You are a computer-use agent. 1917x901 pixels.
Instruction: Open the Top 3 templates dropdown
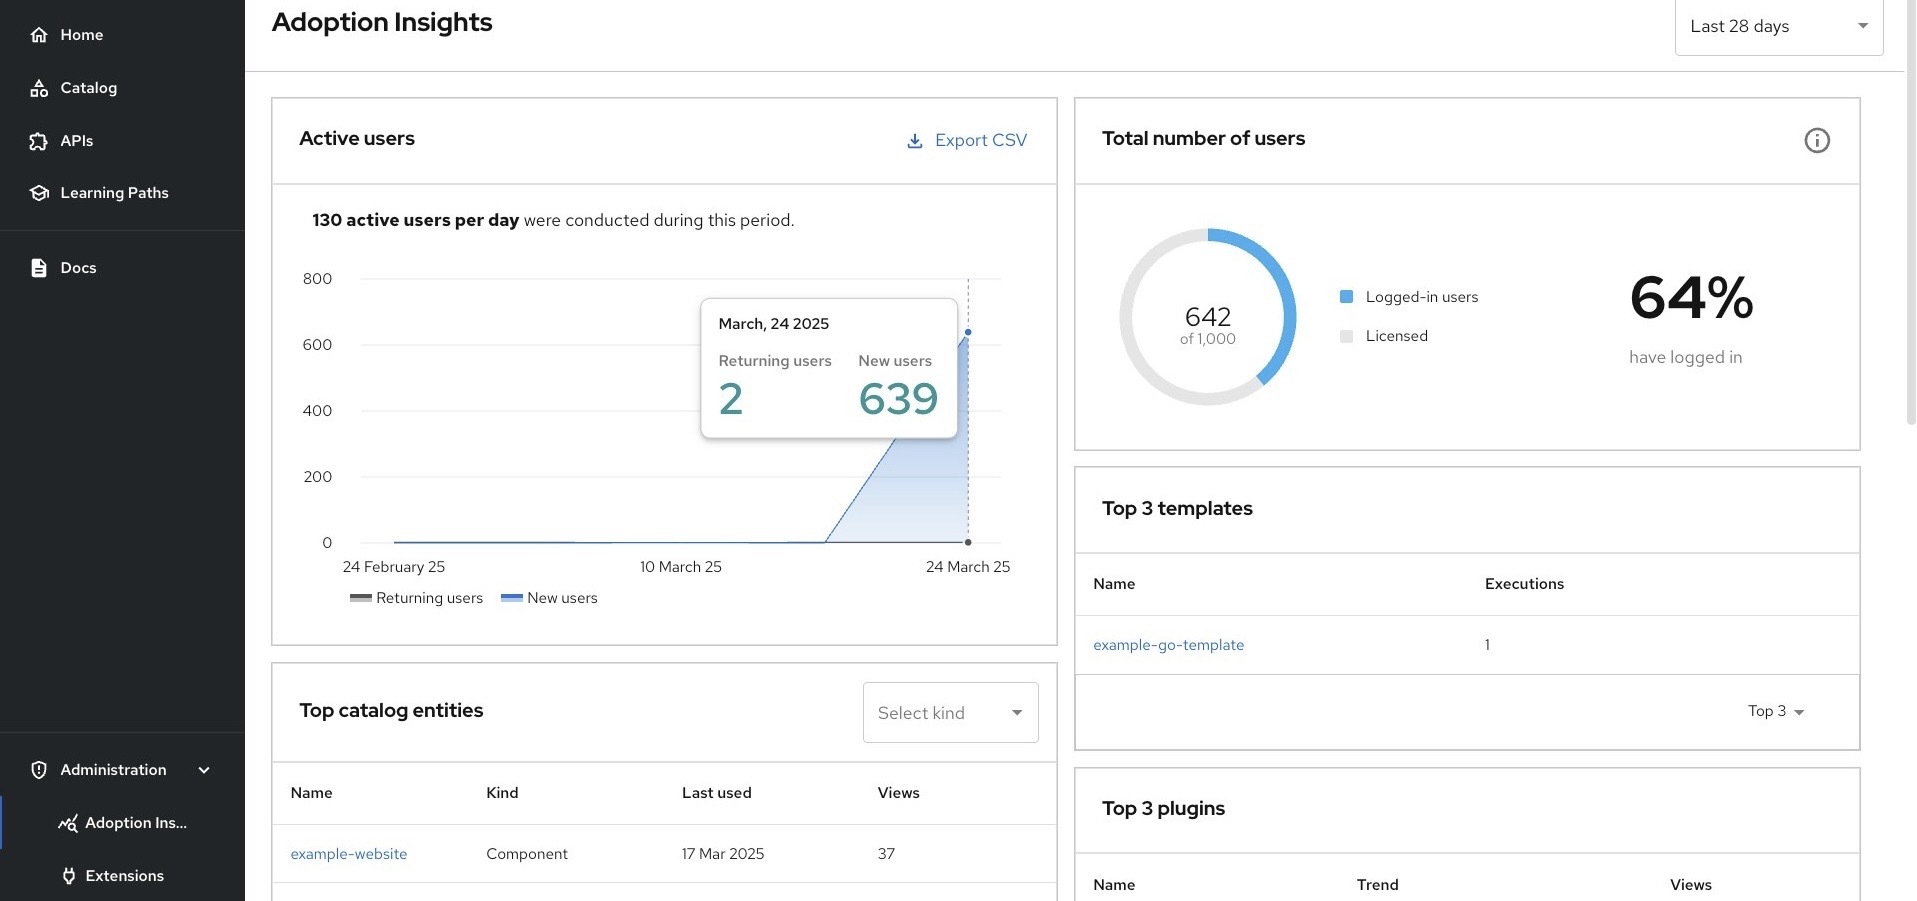[x=1774, y=711]
